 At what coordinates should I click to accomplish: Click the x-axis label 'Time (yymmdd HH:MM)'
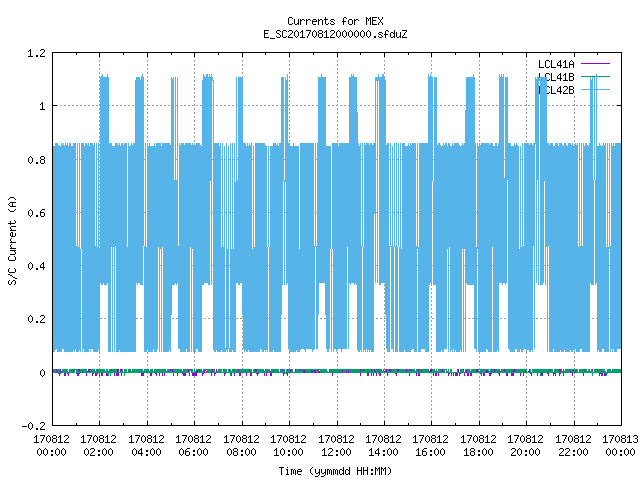(335, 471)
